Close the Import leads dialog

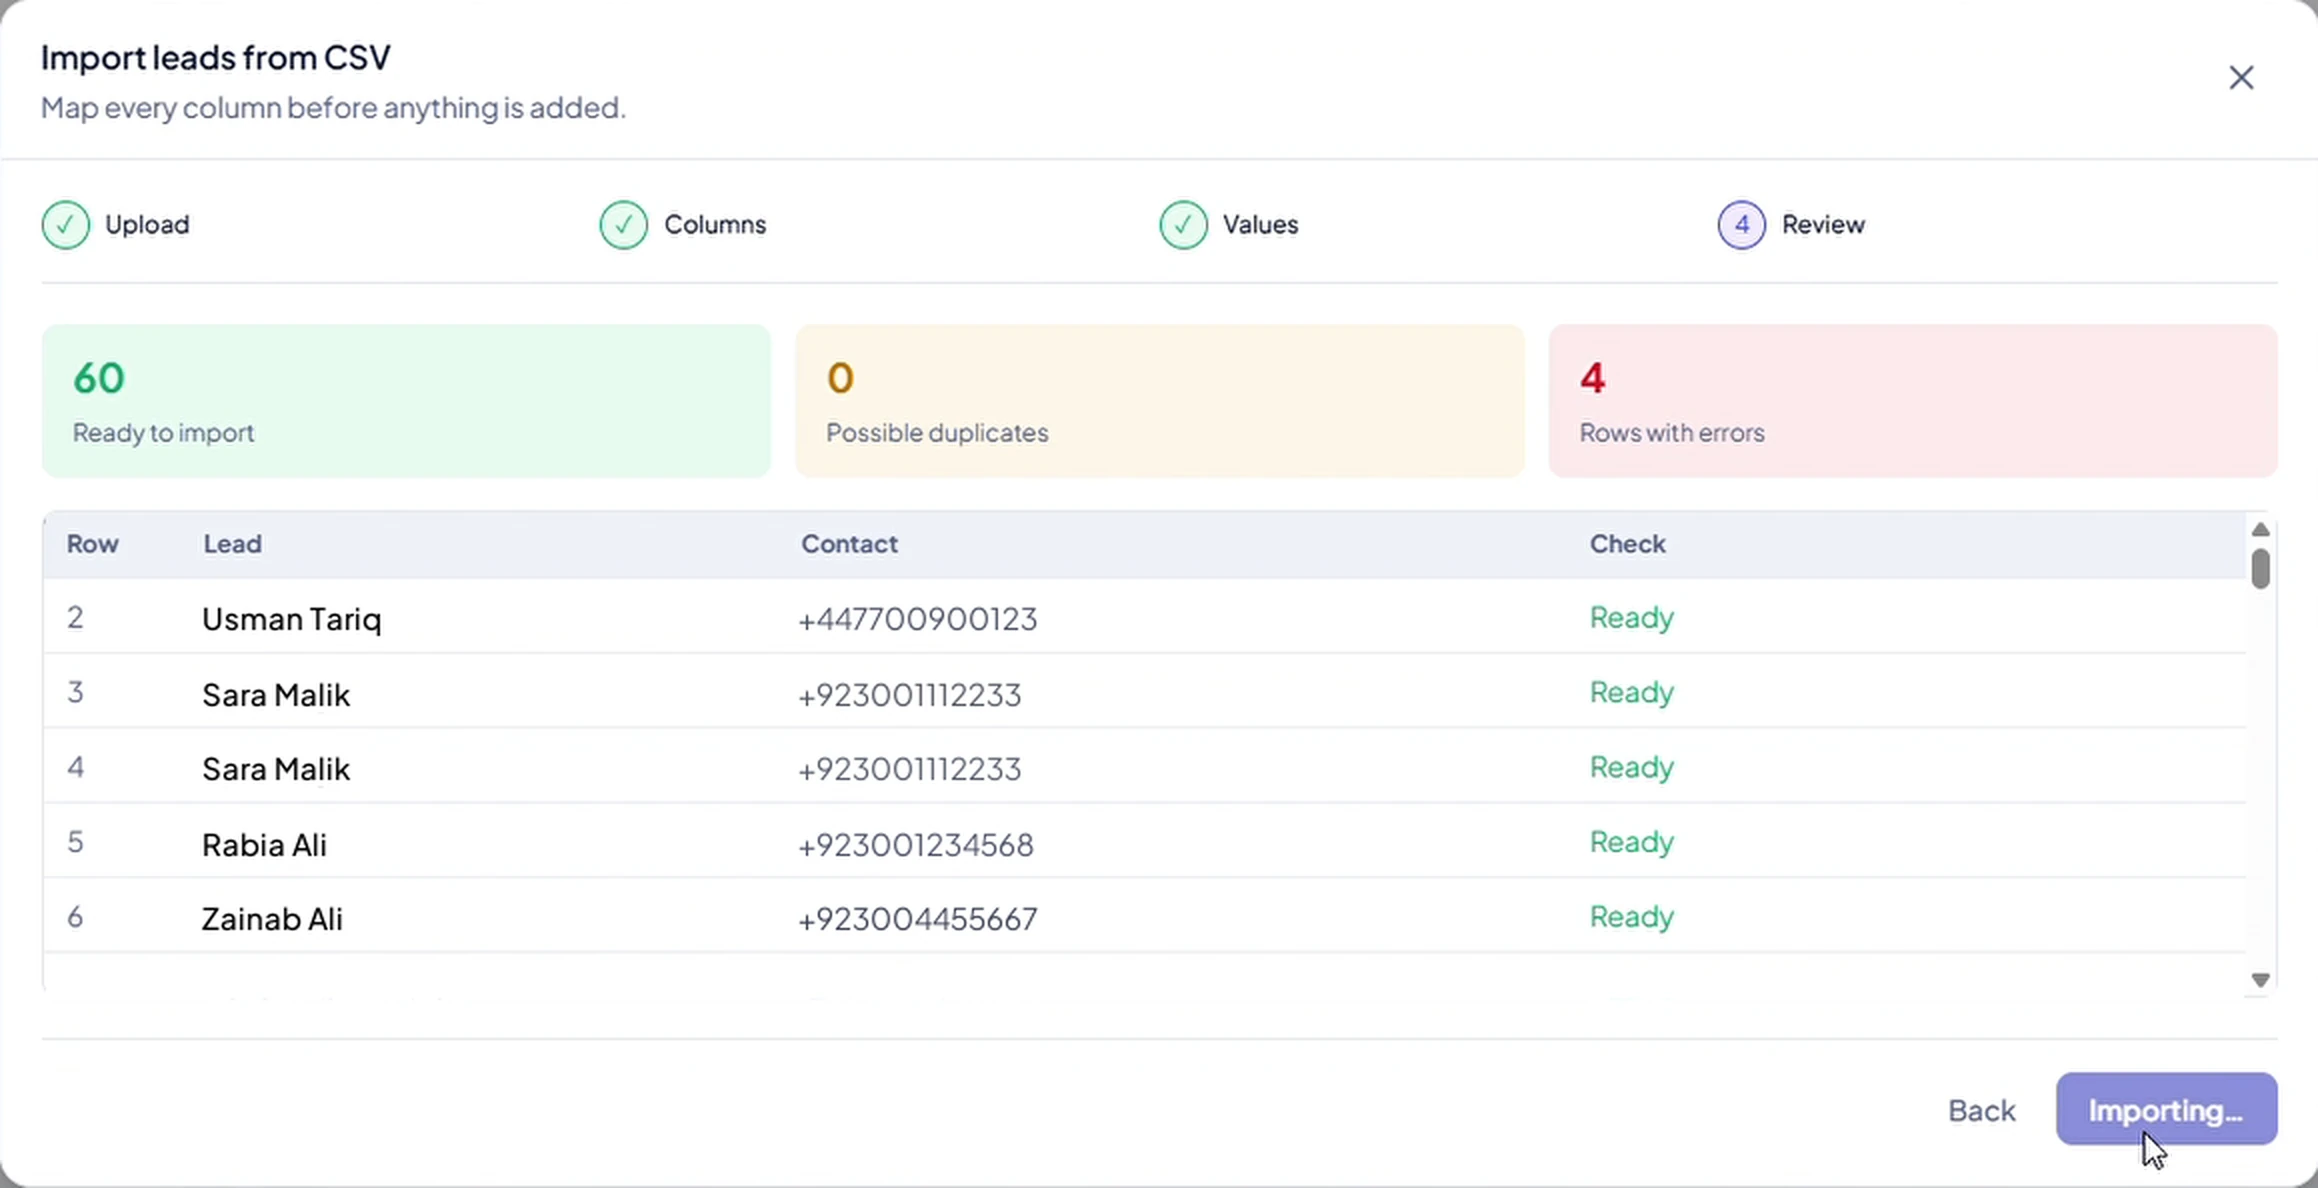tap(2241, 78)
